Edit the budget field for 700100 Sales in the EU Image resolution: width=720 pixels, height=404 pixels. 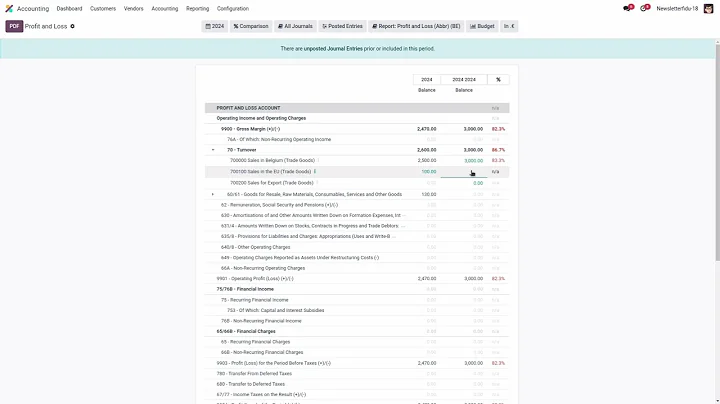point(464,172)
